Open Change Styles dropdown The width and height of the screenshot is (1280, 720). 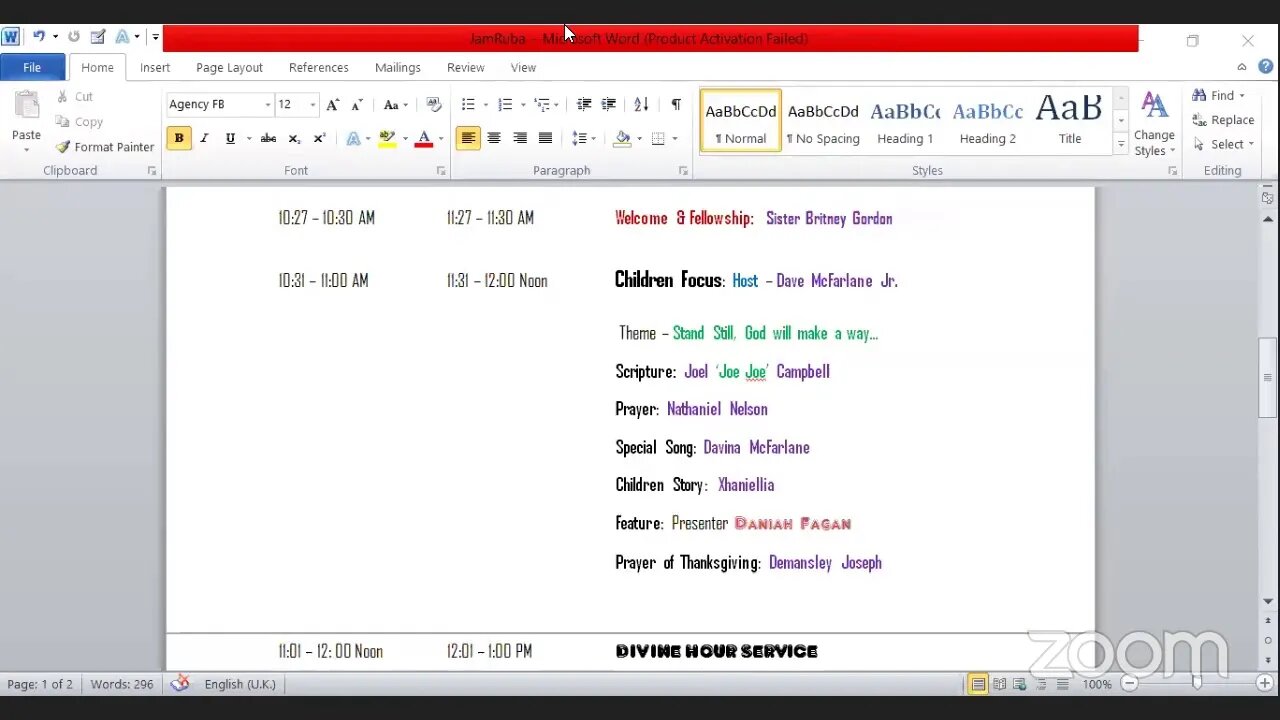coord(1154,124)
